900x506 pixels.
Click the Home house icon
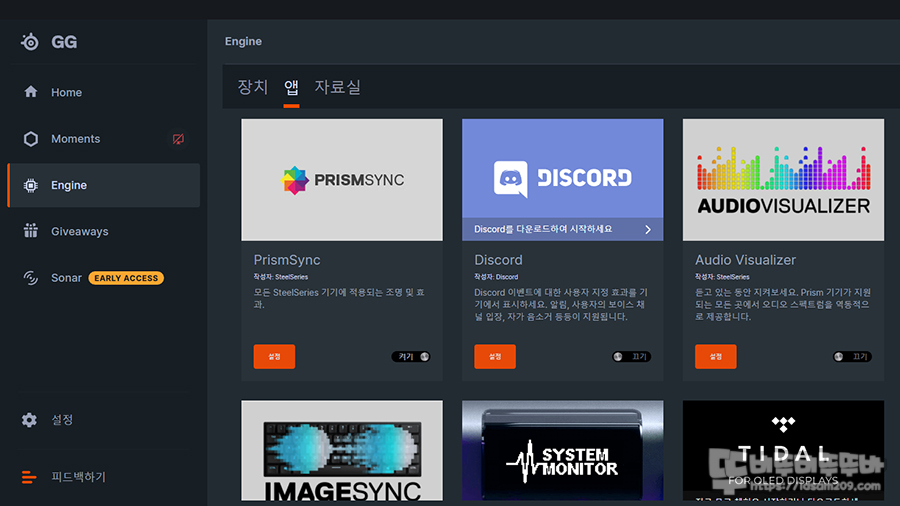tap(30, 92)
